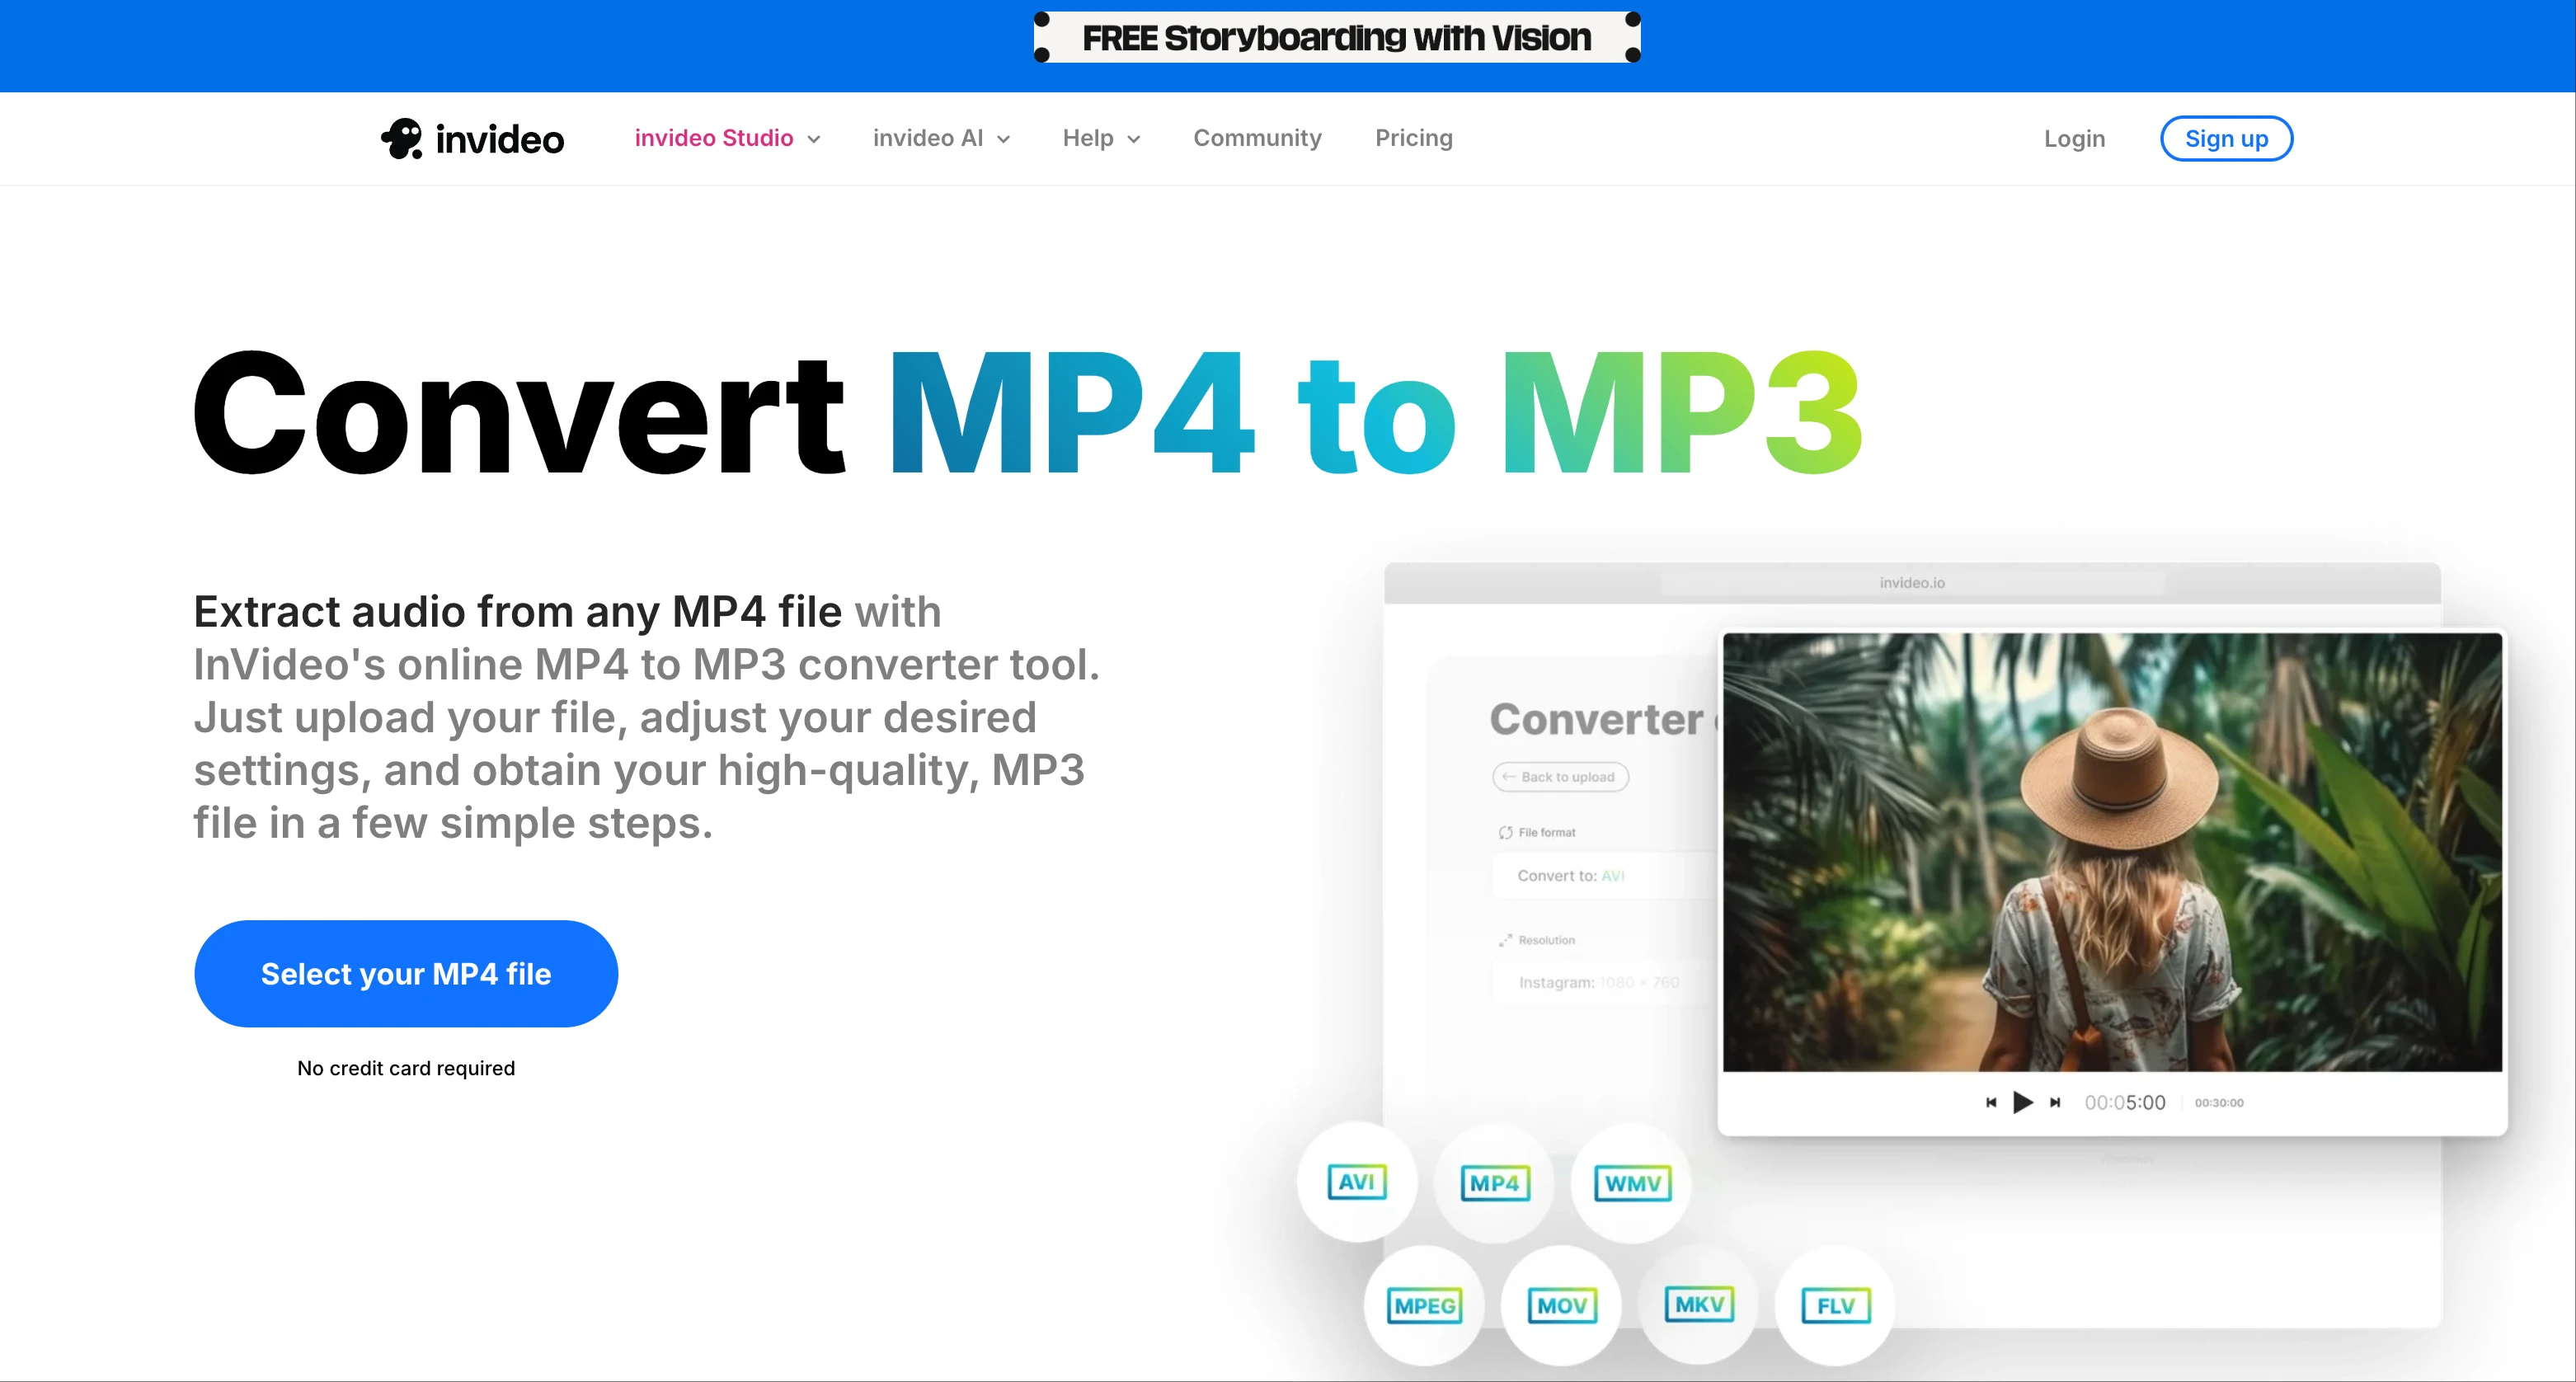Screen dimensions: 2576x1382
Task: Click the skip-to-next control
Action: click(2055, 1102)
